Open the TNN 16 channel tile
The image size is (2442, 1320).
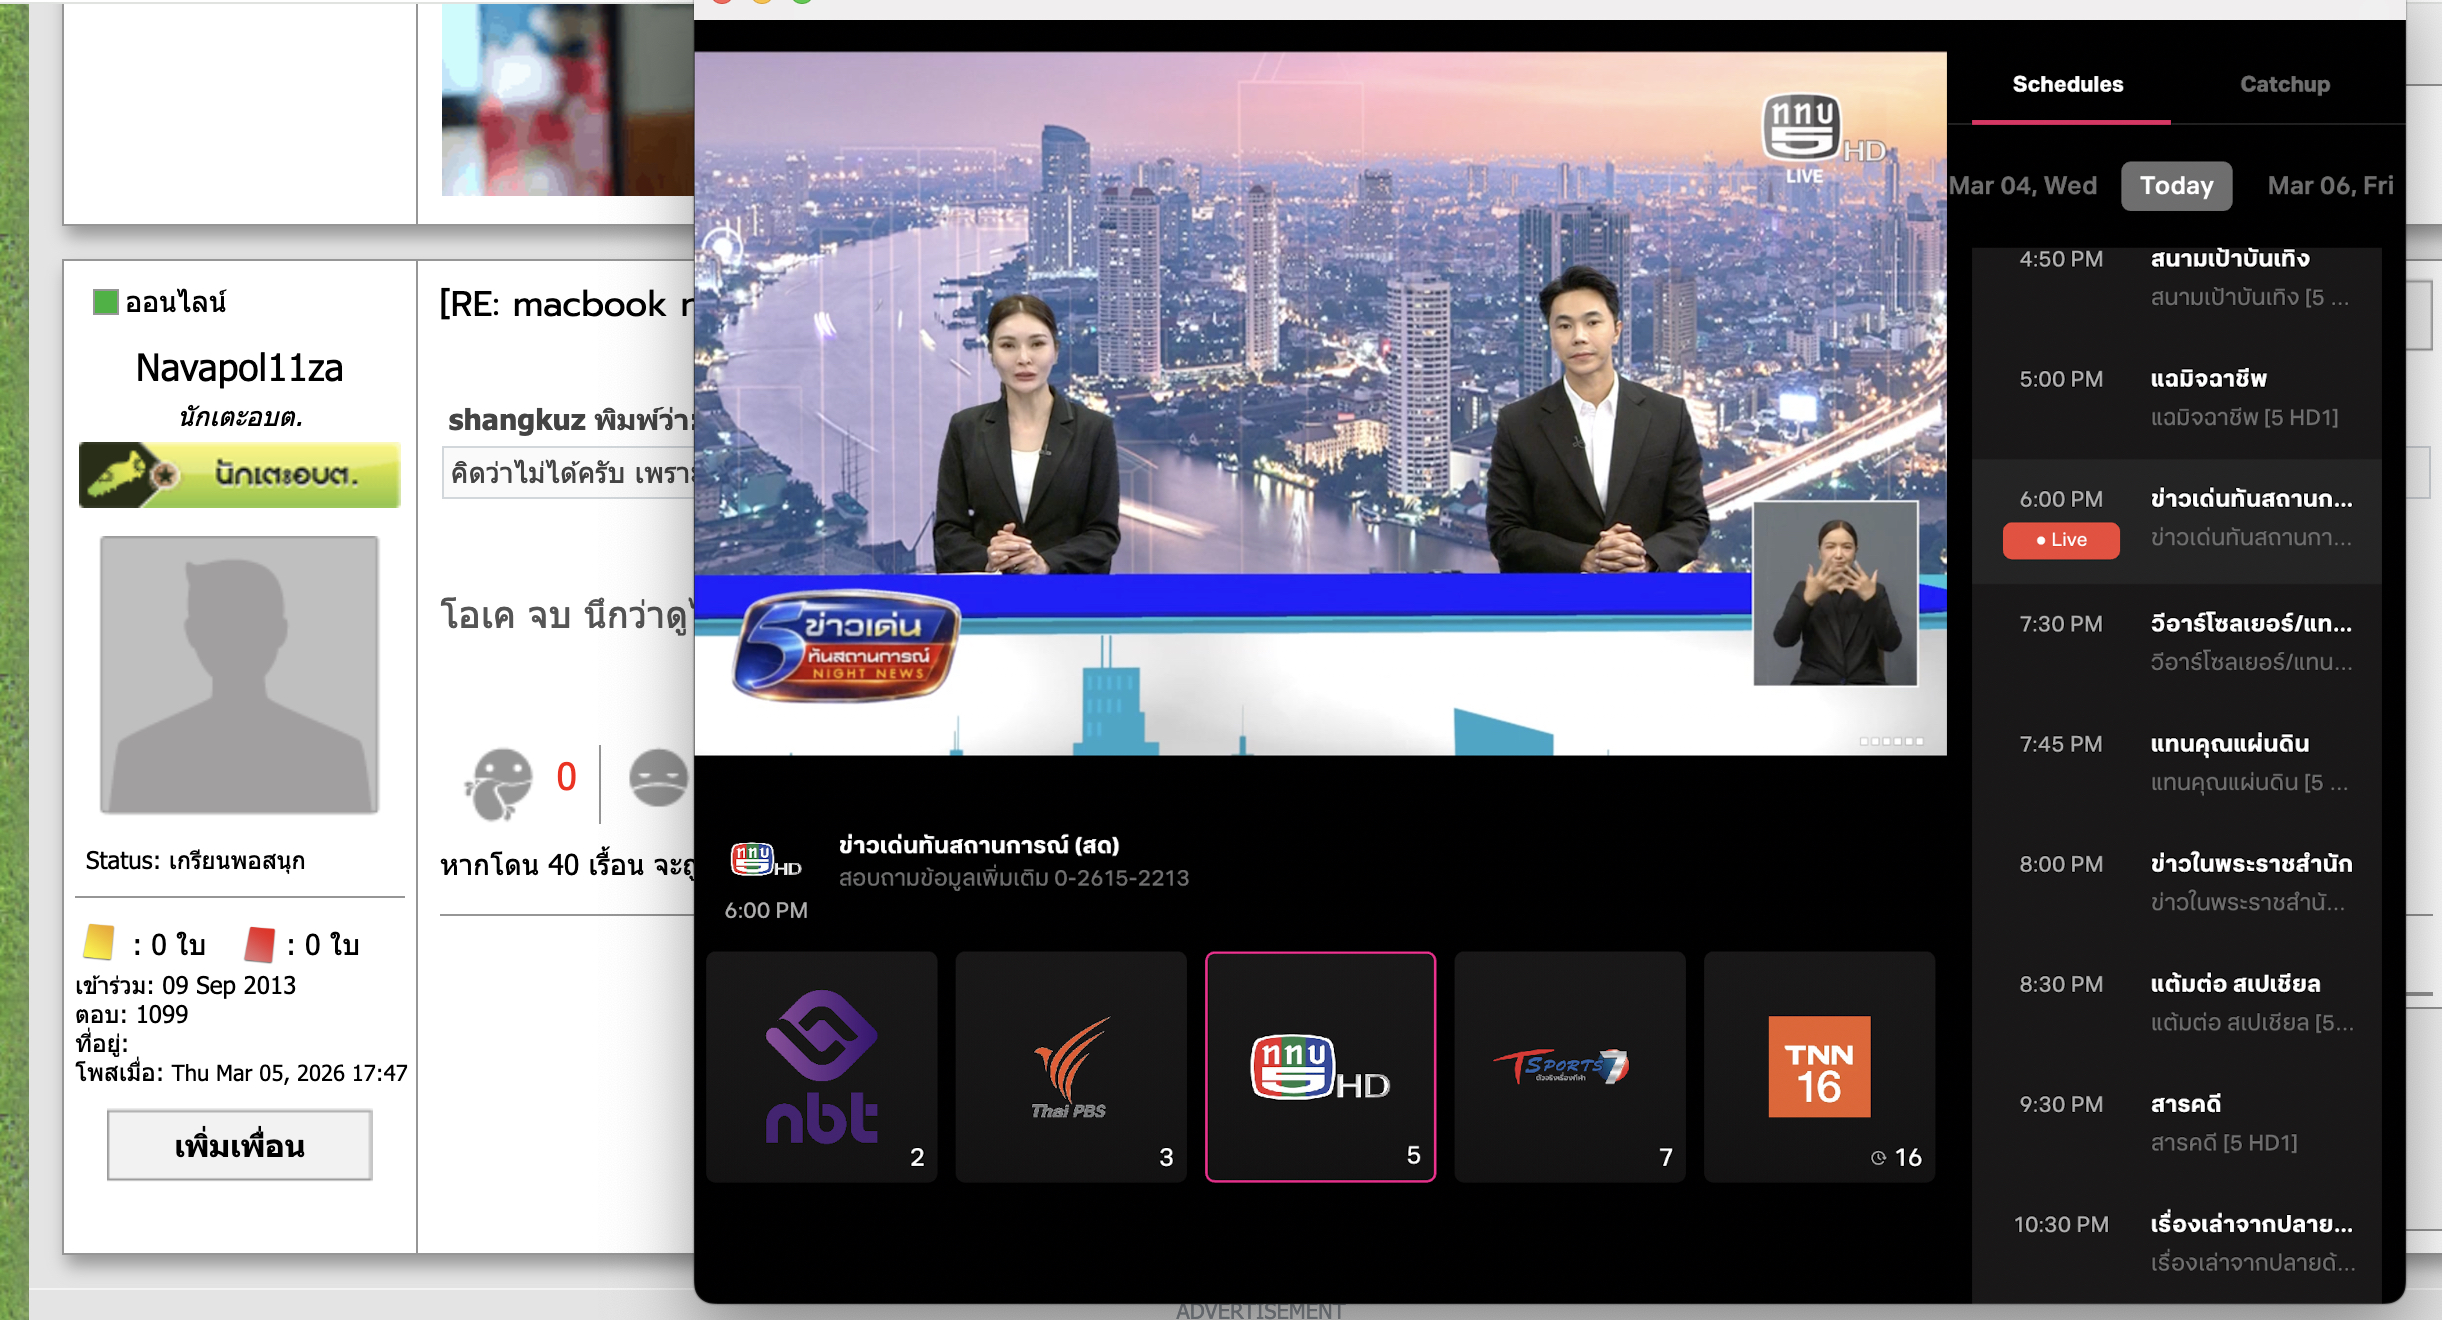[x=1819, y=1066]
